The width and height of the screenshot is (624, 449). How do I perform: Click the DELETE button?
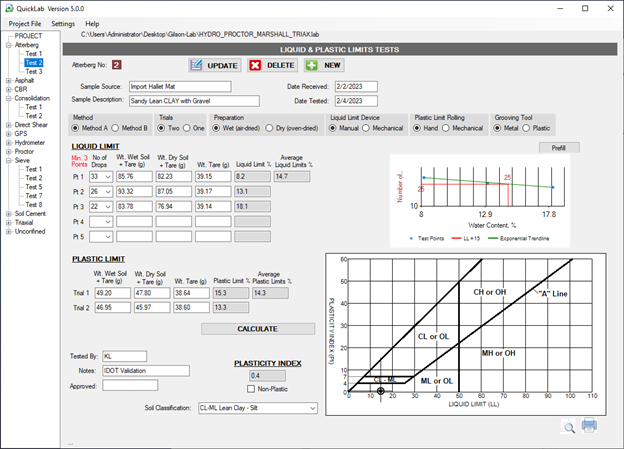click(x=273, y=65)
